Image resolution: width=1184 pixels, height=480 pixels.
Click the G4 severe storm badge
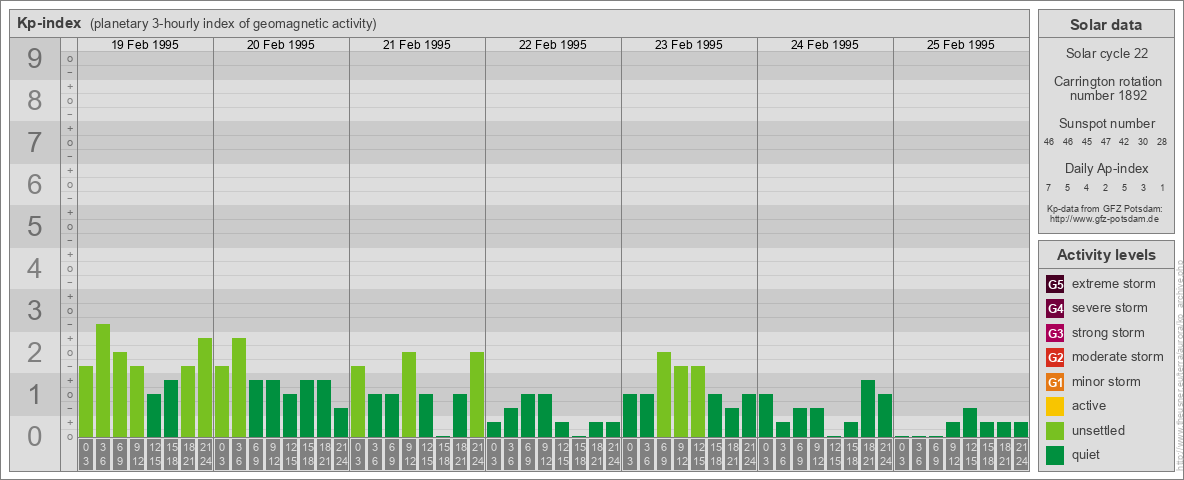point(1055,309)
